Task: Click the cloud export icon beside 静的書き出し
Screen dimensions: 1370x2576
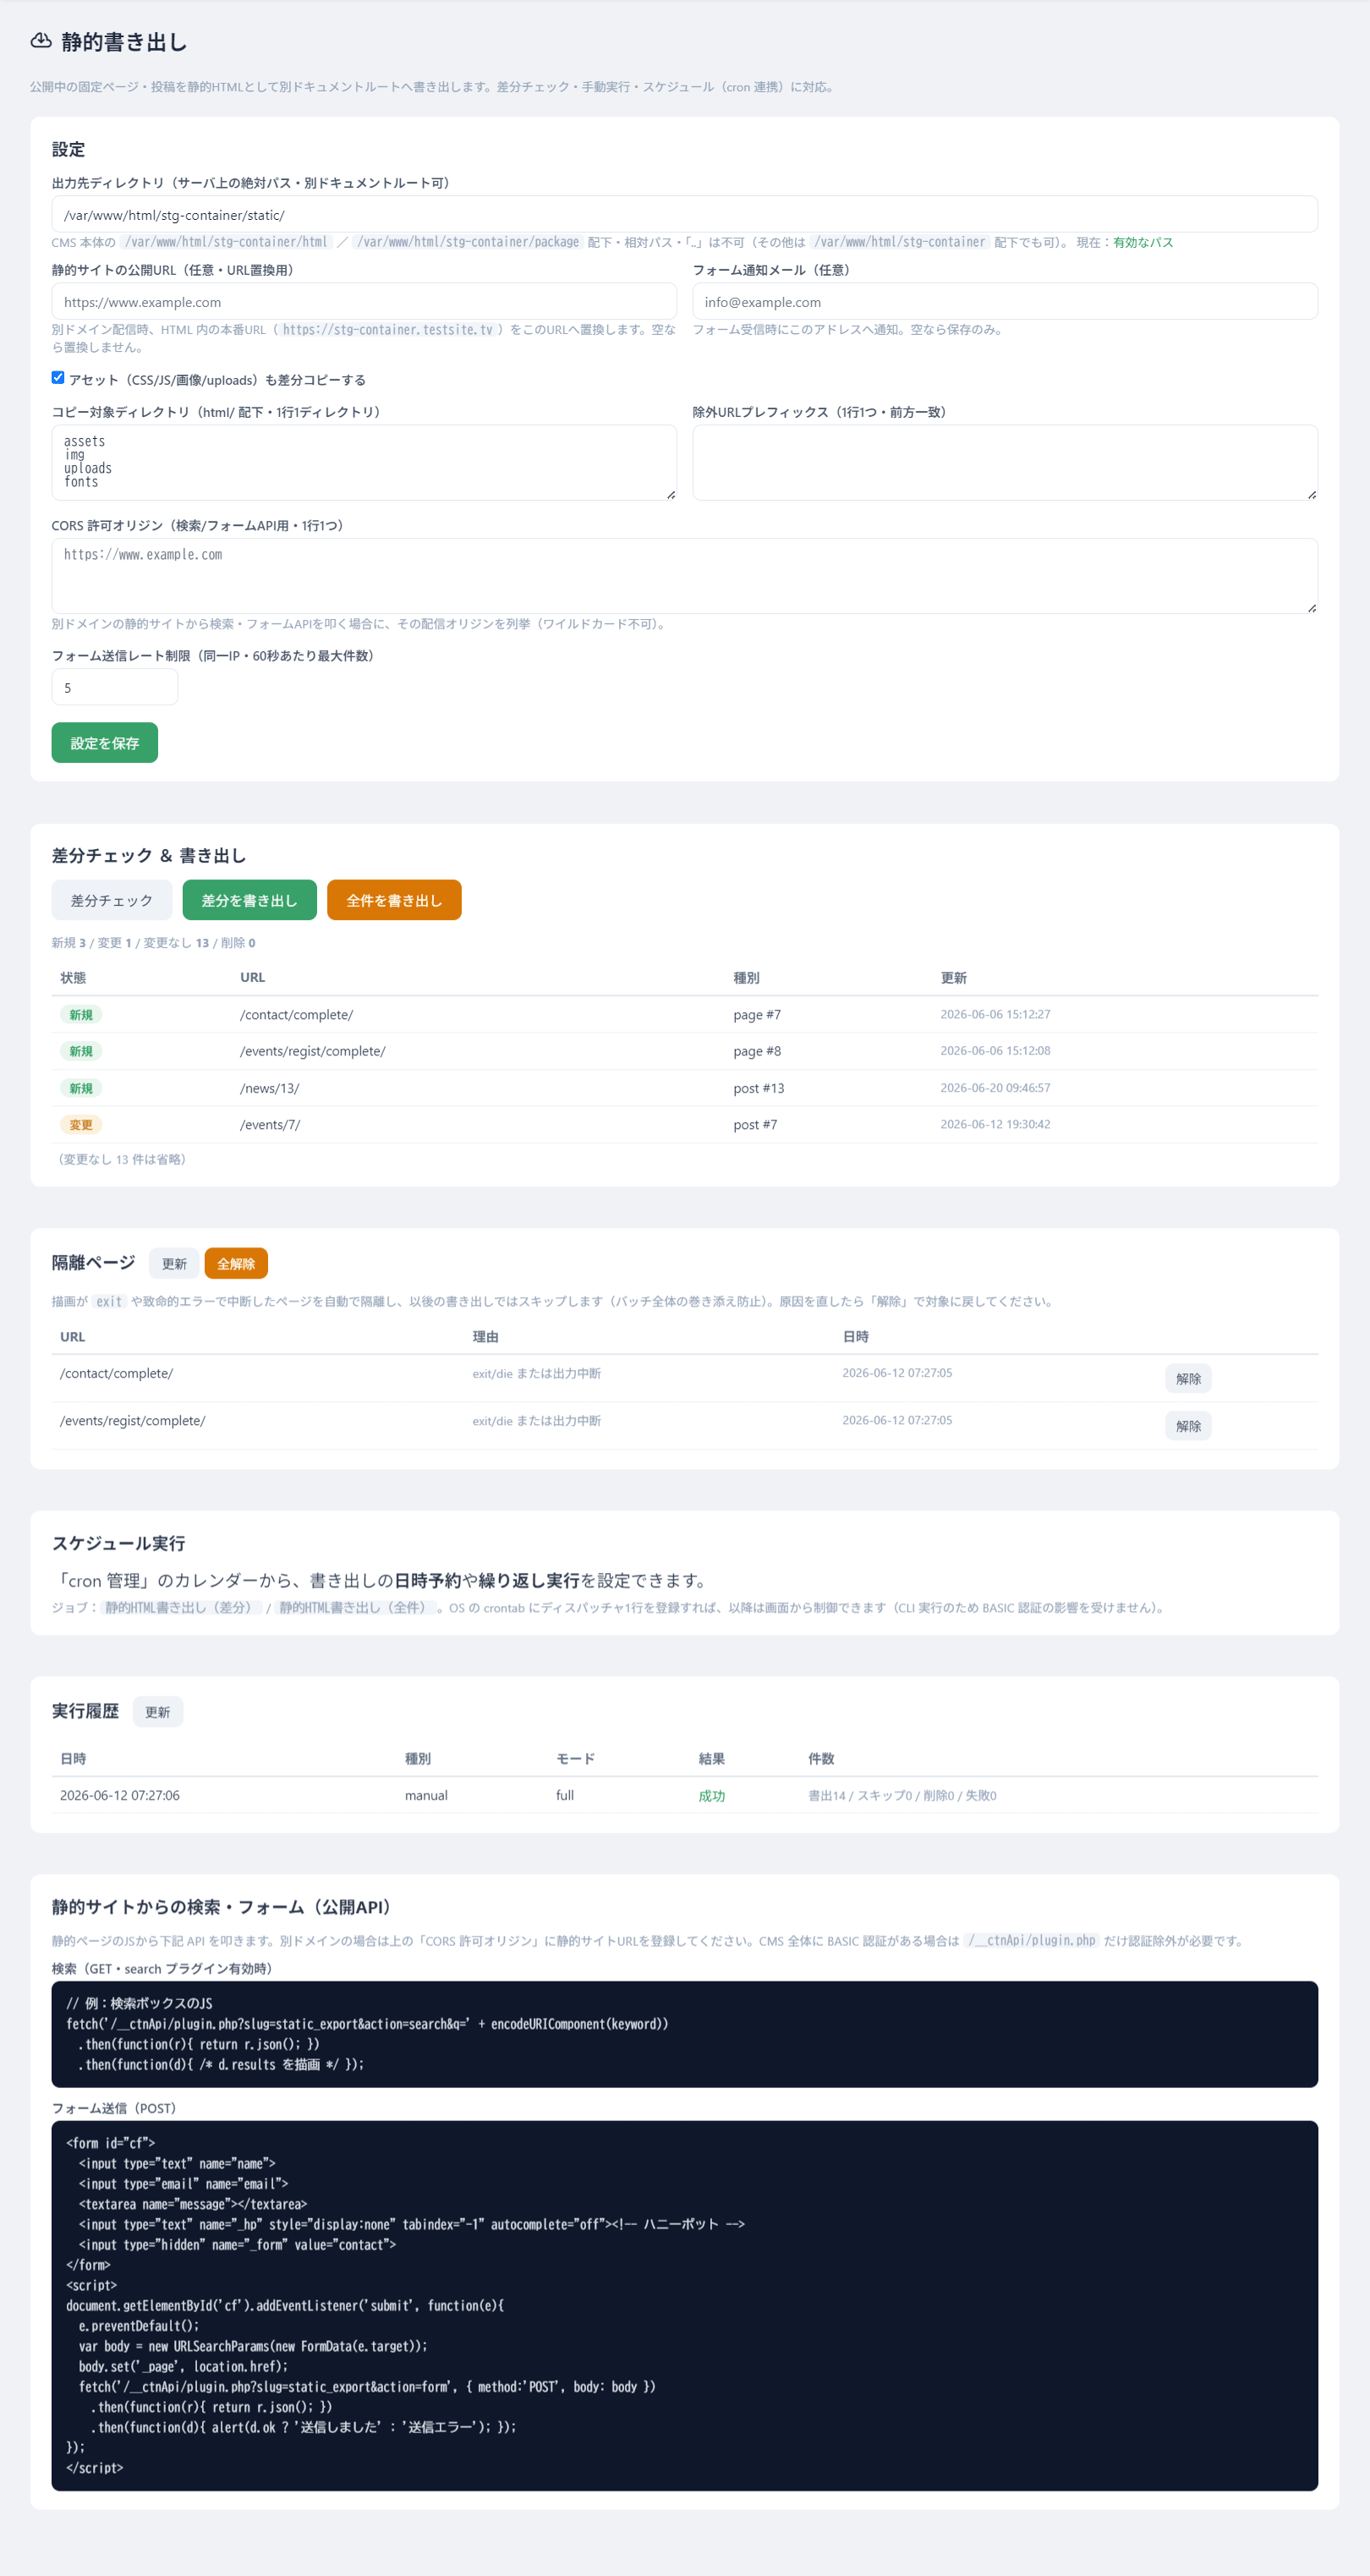Action: 41,41
